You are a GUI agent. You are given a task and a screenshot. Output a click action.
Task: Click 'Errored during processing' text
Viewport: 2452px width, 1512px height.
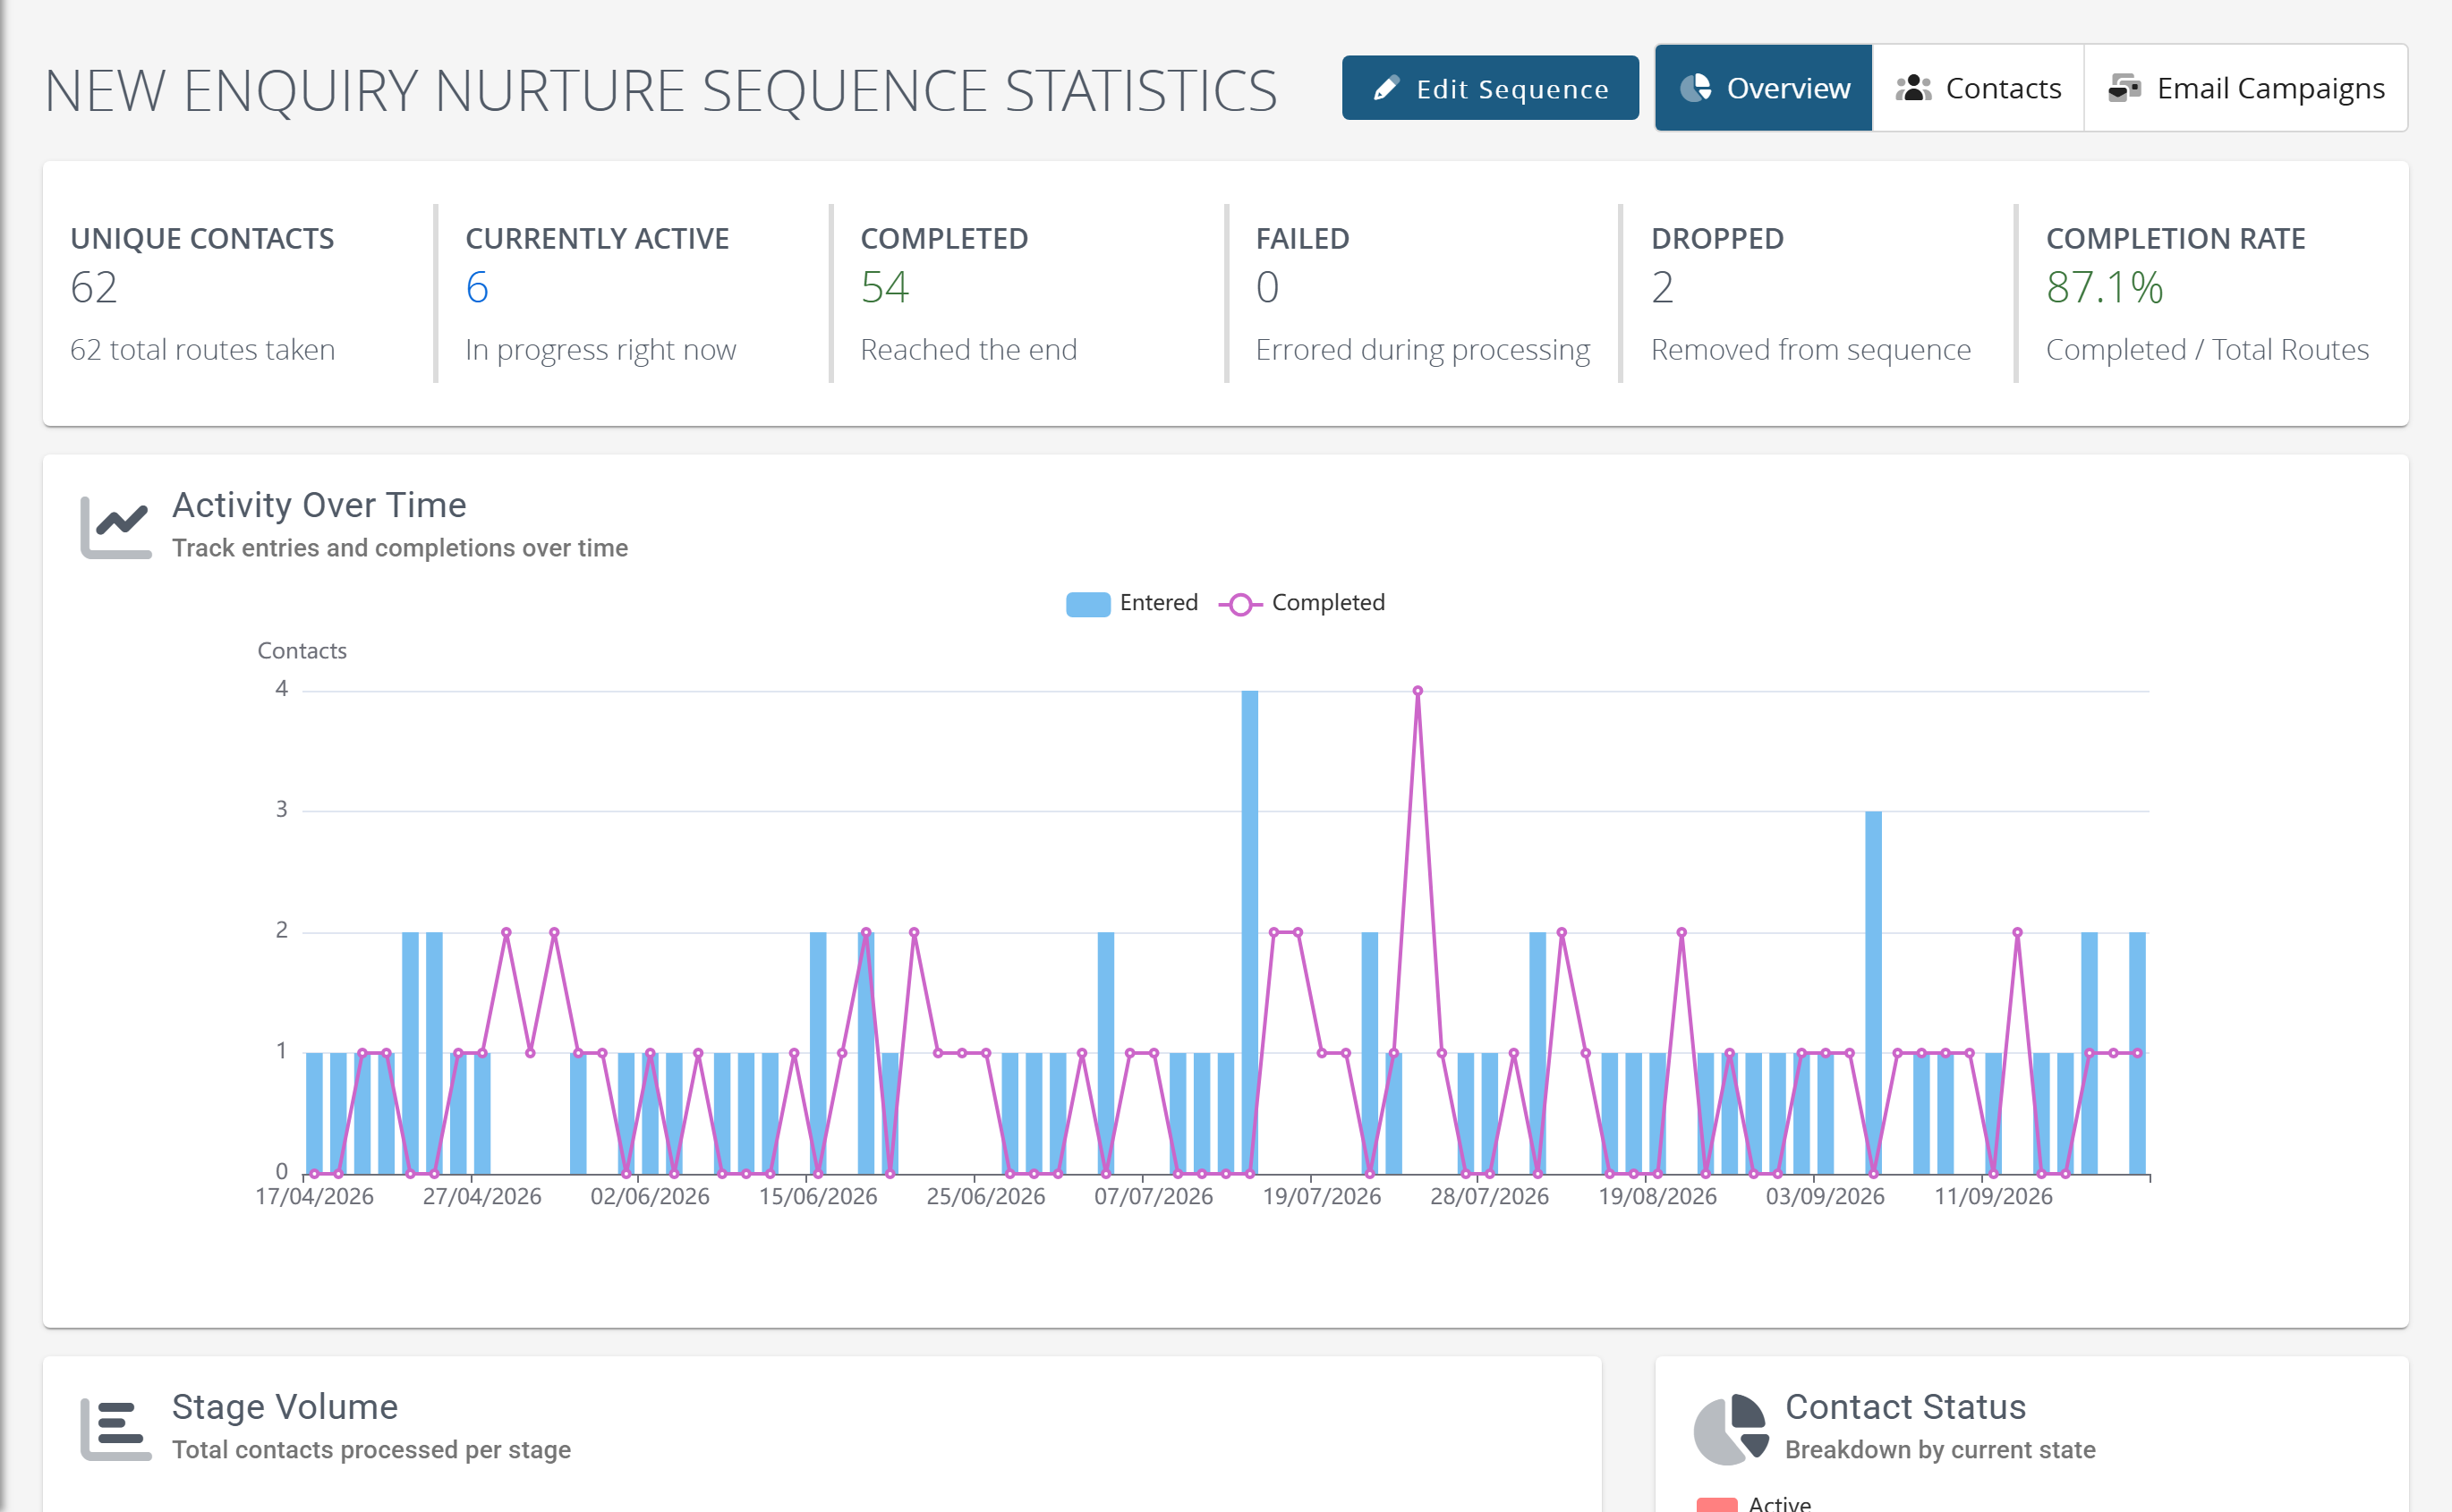pyautogui.click(x=1423, y=350)
